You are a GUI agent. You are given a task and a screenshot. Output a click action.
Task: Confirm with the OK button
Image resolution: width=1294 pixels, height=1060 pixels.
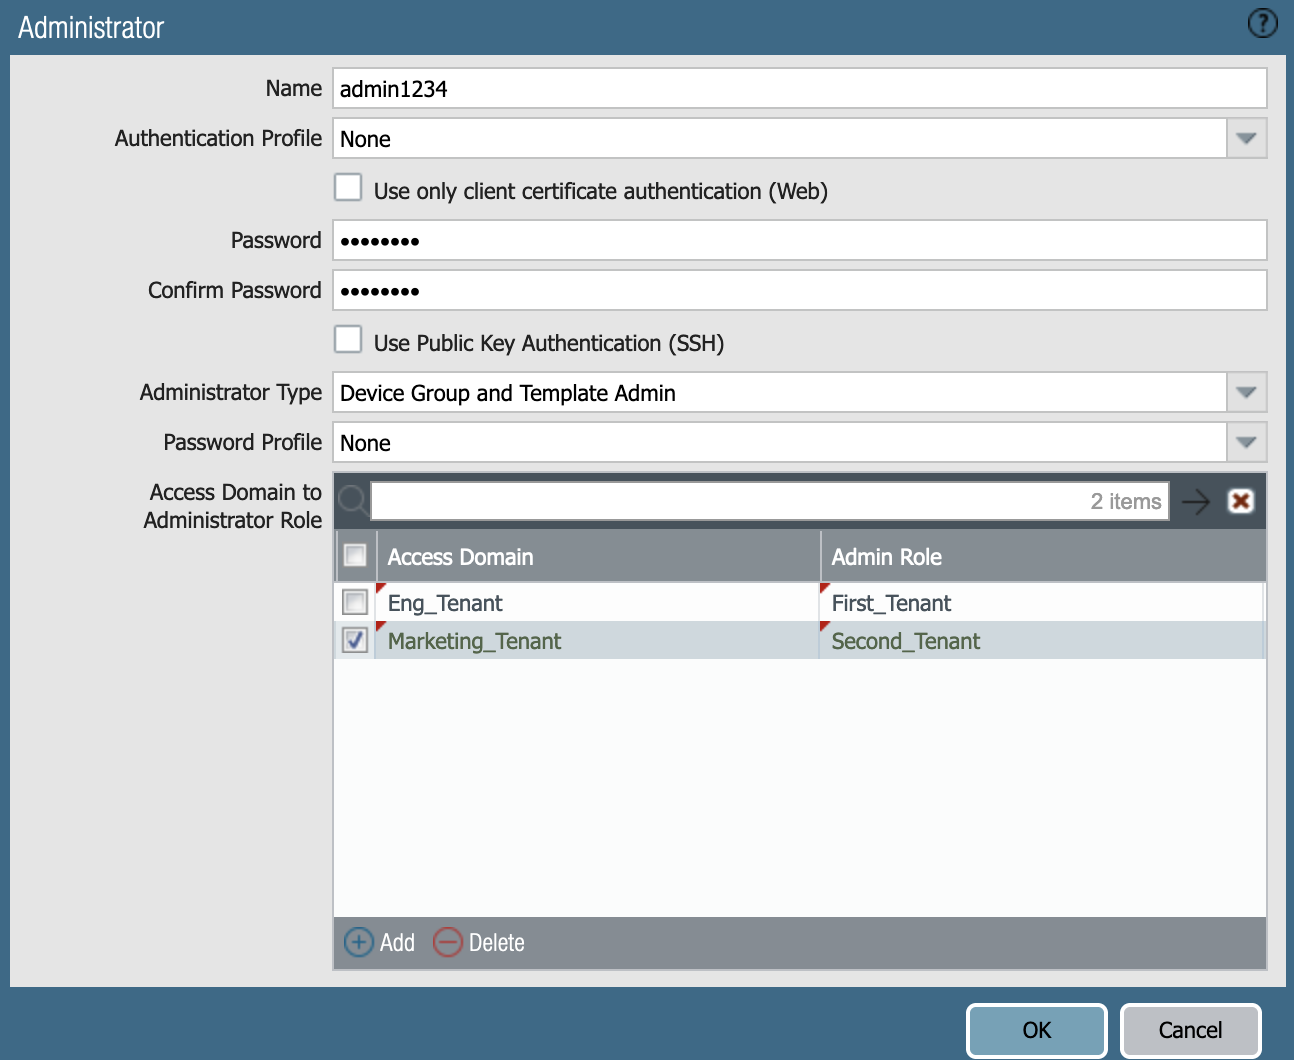click(1037, 1030)
